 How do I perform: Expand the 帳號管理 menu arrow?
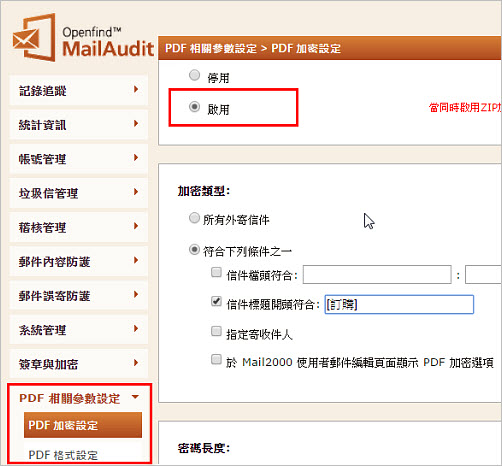click(x=136, y=157)
